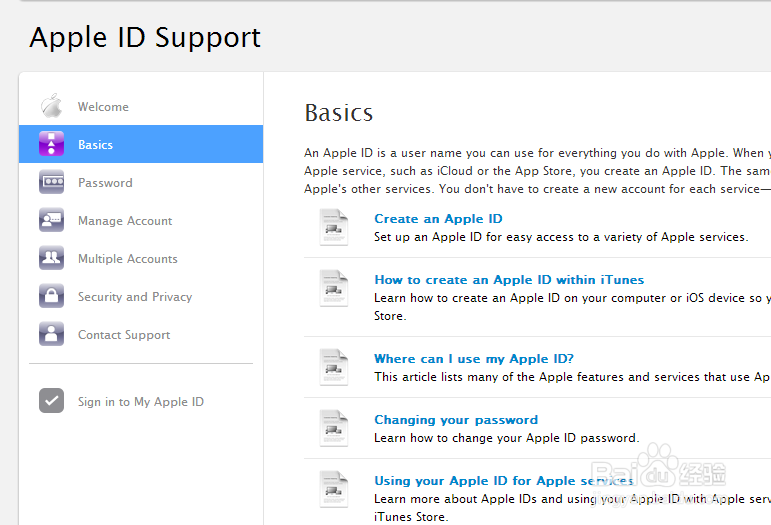The height and width of the screenshot is (525, 771).
Task: Open the Create an Apple ID article
Action: click(438, 219)
